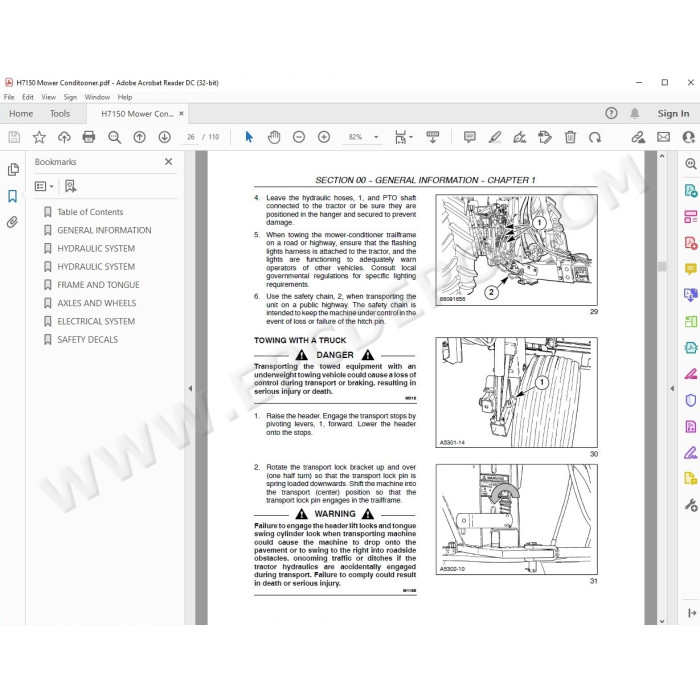
Task: Jump to the Table of Contents bookmark
Action: [90, 212]
